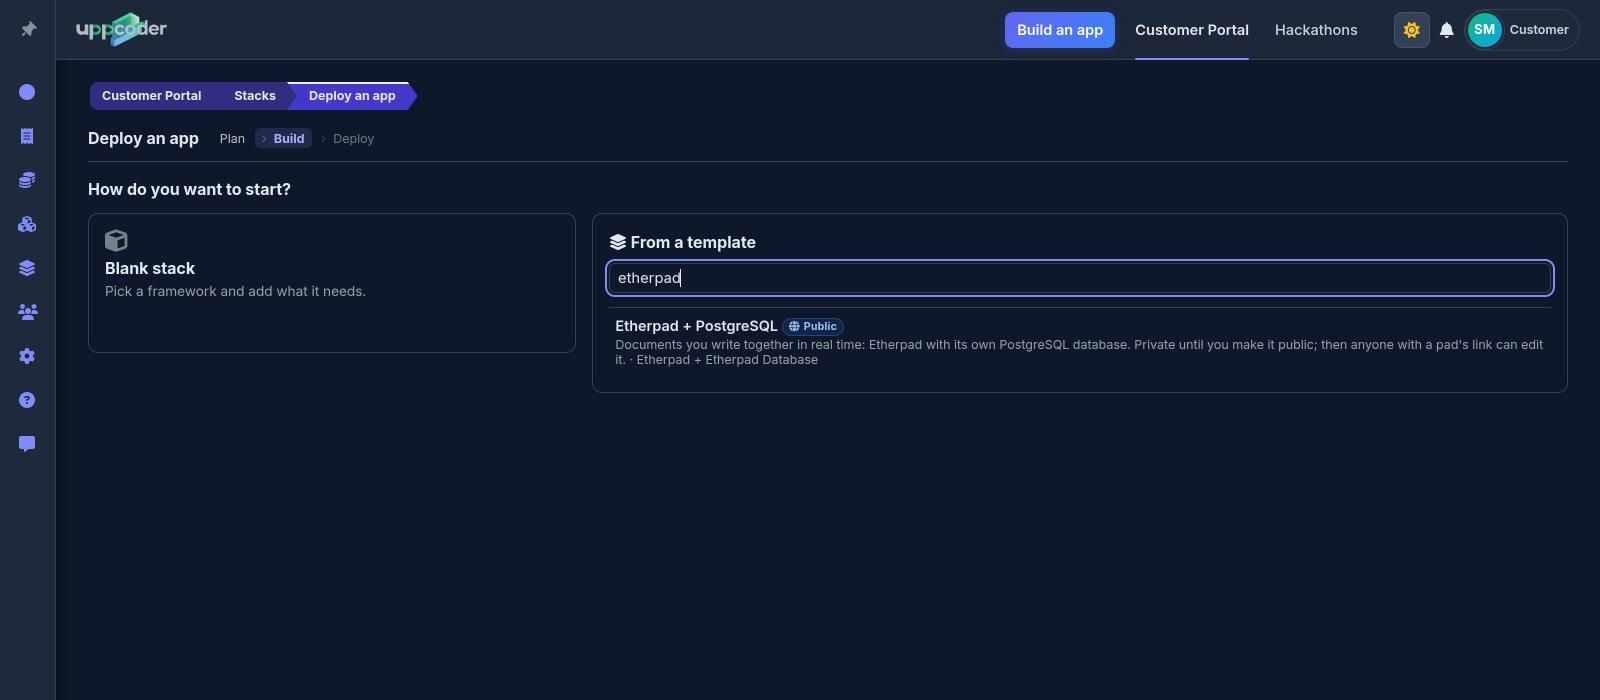Go to the Deploy step
The width and height of the screenshot is (1600, 700).
[x=353, y=139]
